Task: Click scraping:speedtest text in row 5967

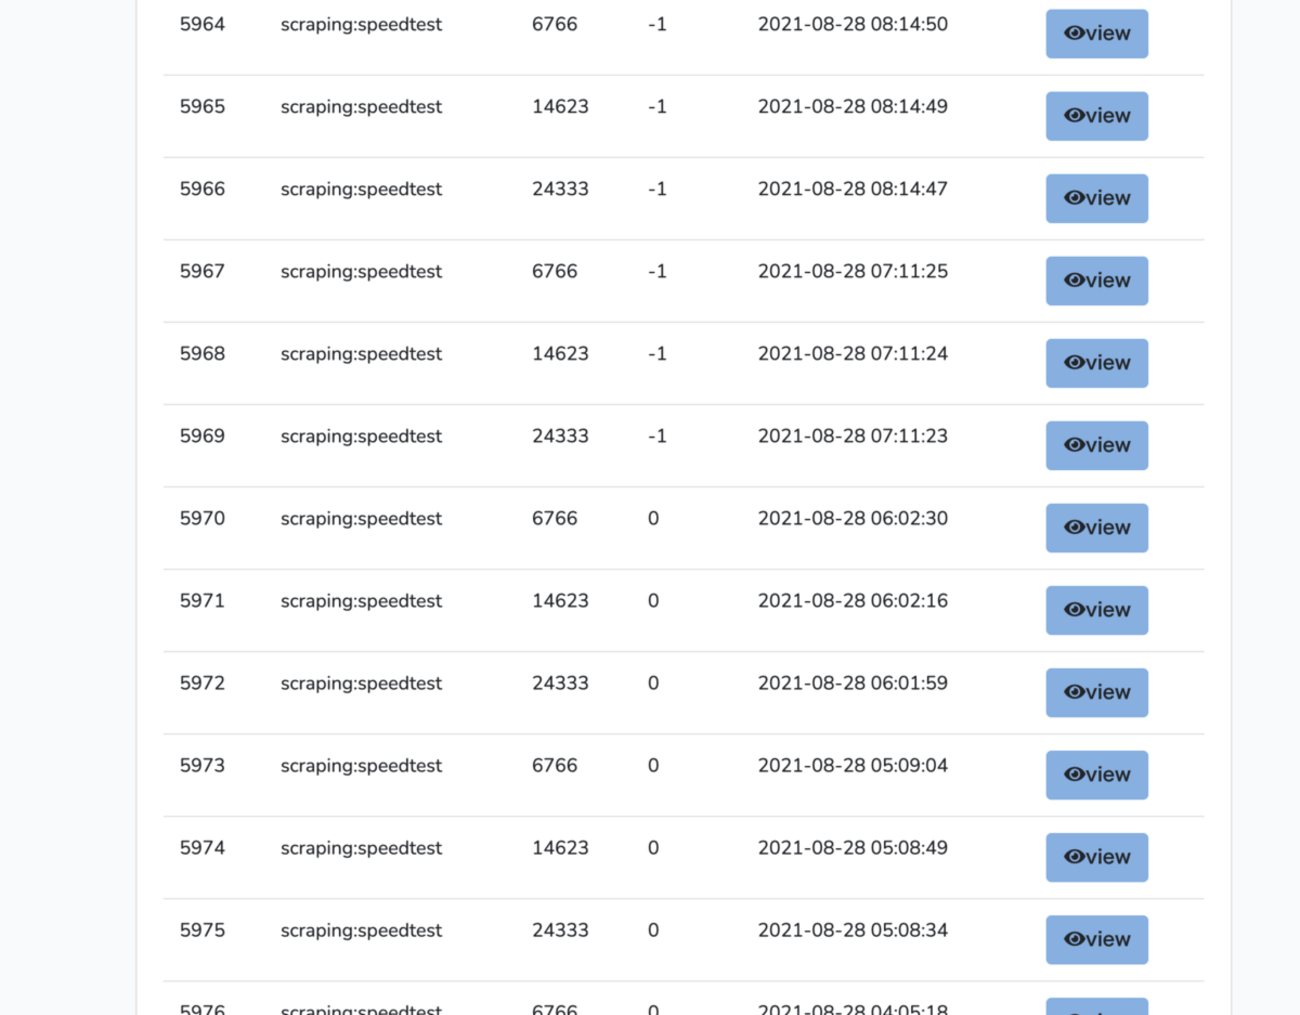Action: coord(361,272)
